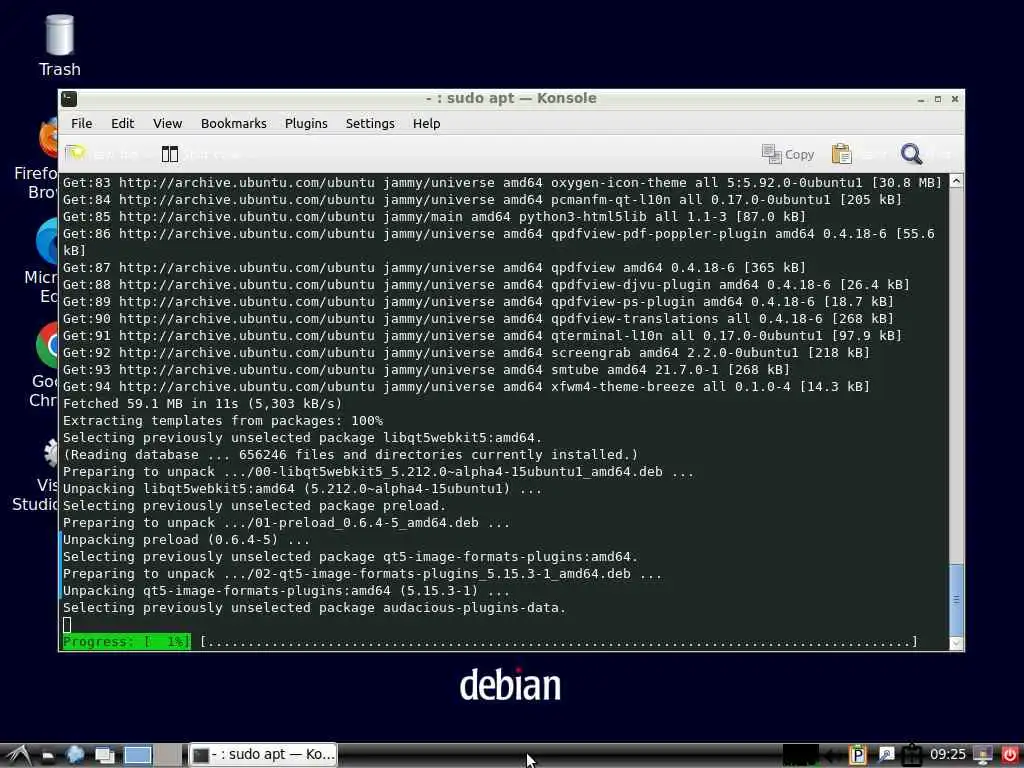Viewport: 1024px width, 768px height.
Task: Open the View menu
Action: click(167, 123)
